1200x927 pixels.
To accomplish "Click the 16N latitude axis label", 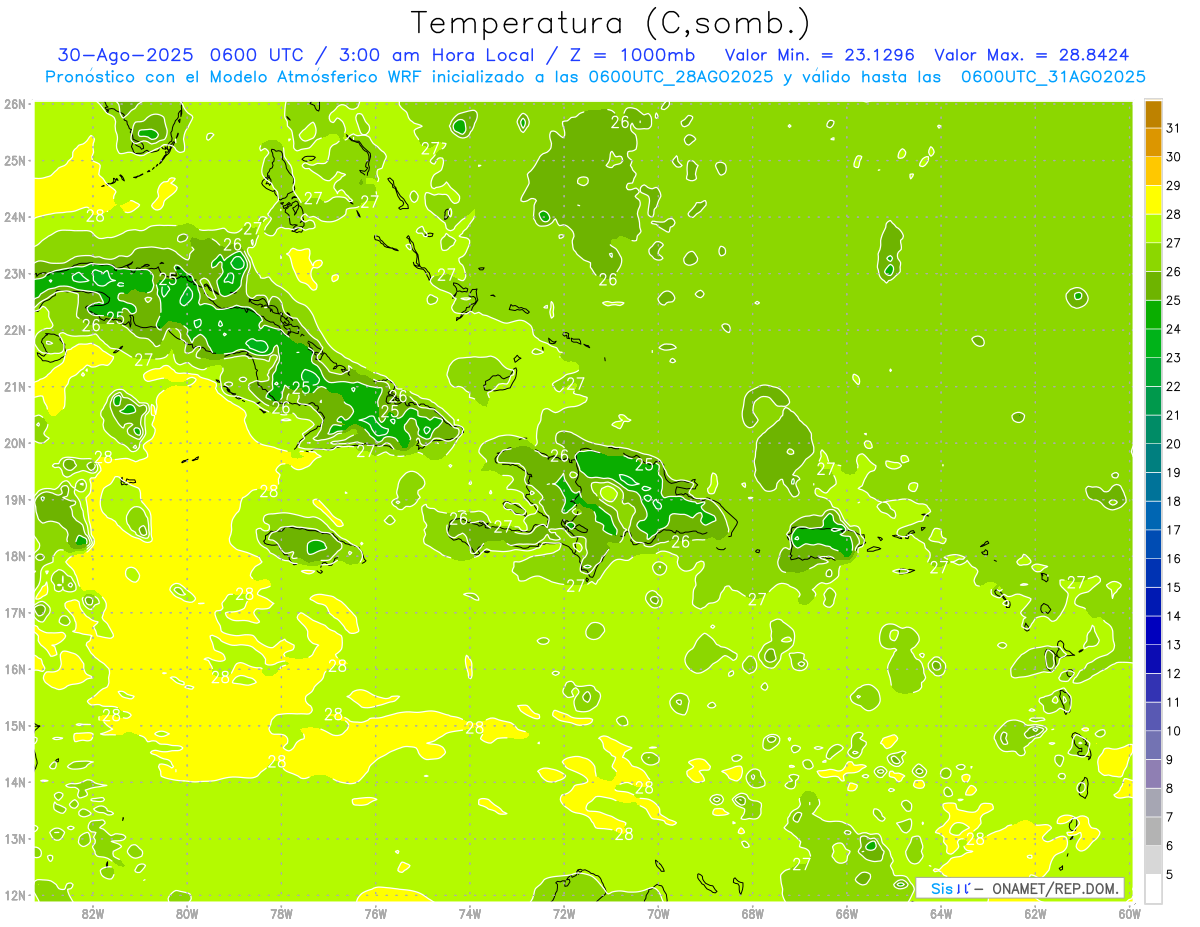I will (15, 669).
